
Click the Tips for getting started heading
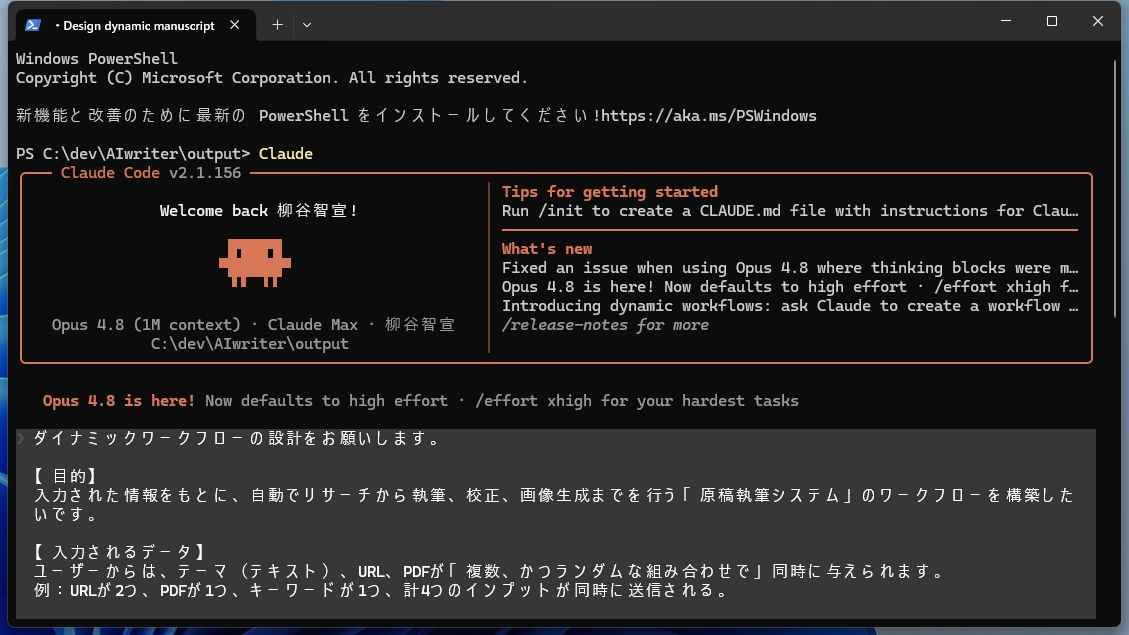pyautogui.click(x=610, y=192)
